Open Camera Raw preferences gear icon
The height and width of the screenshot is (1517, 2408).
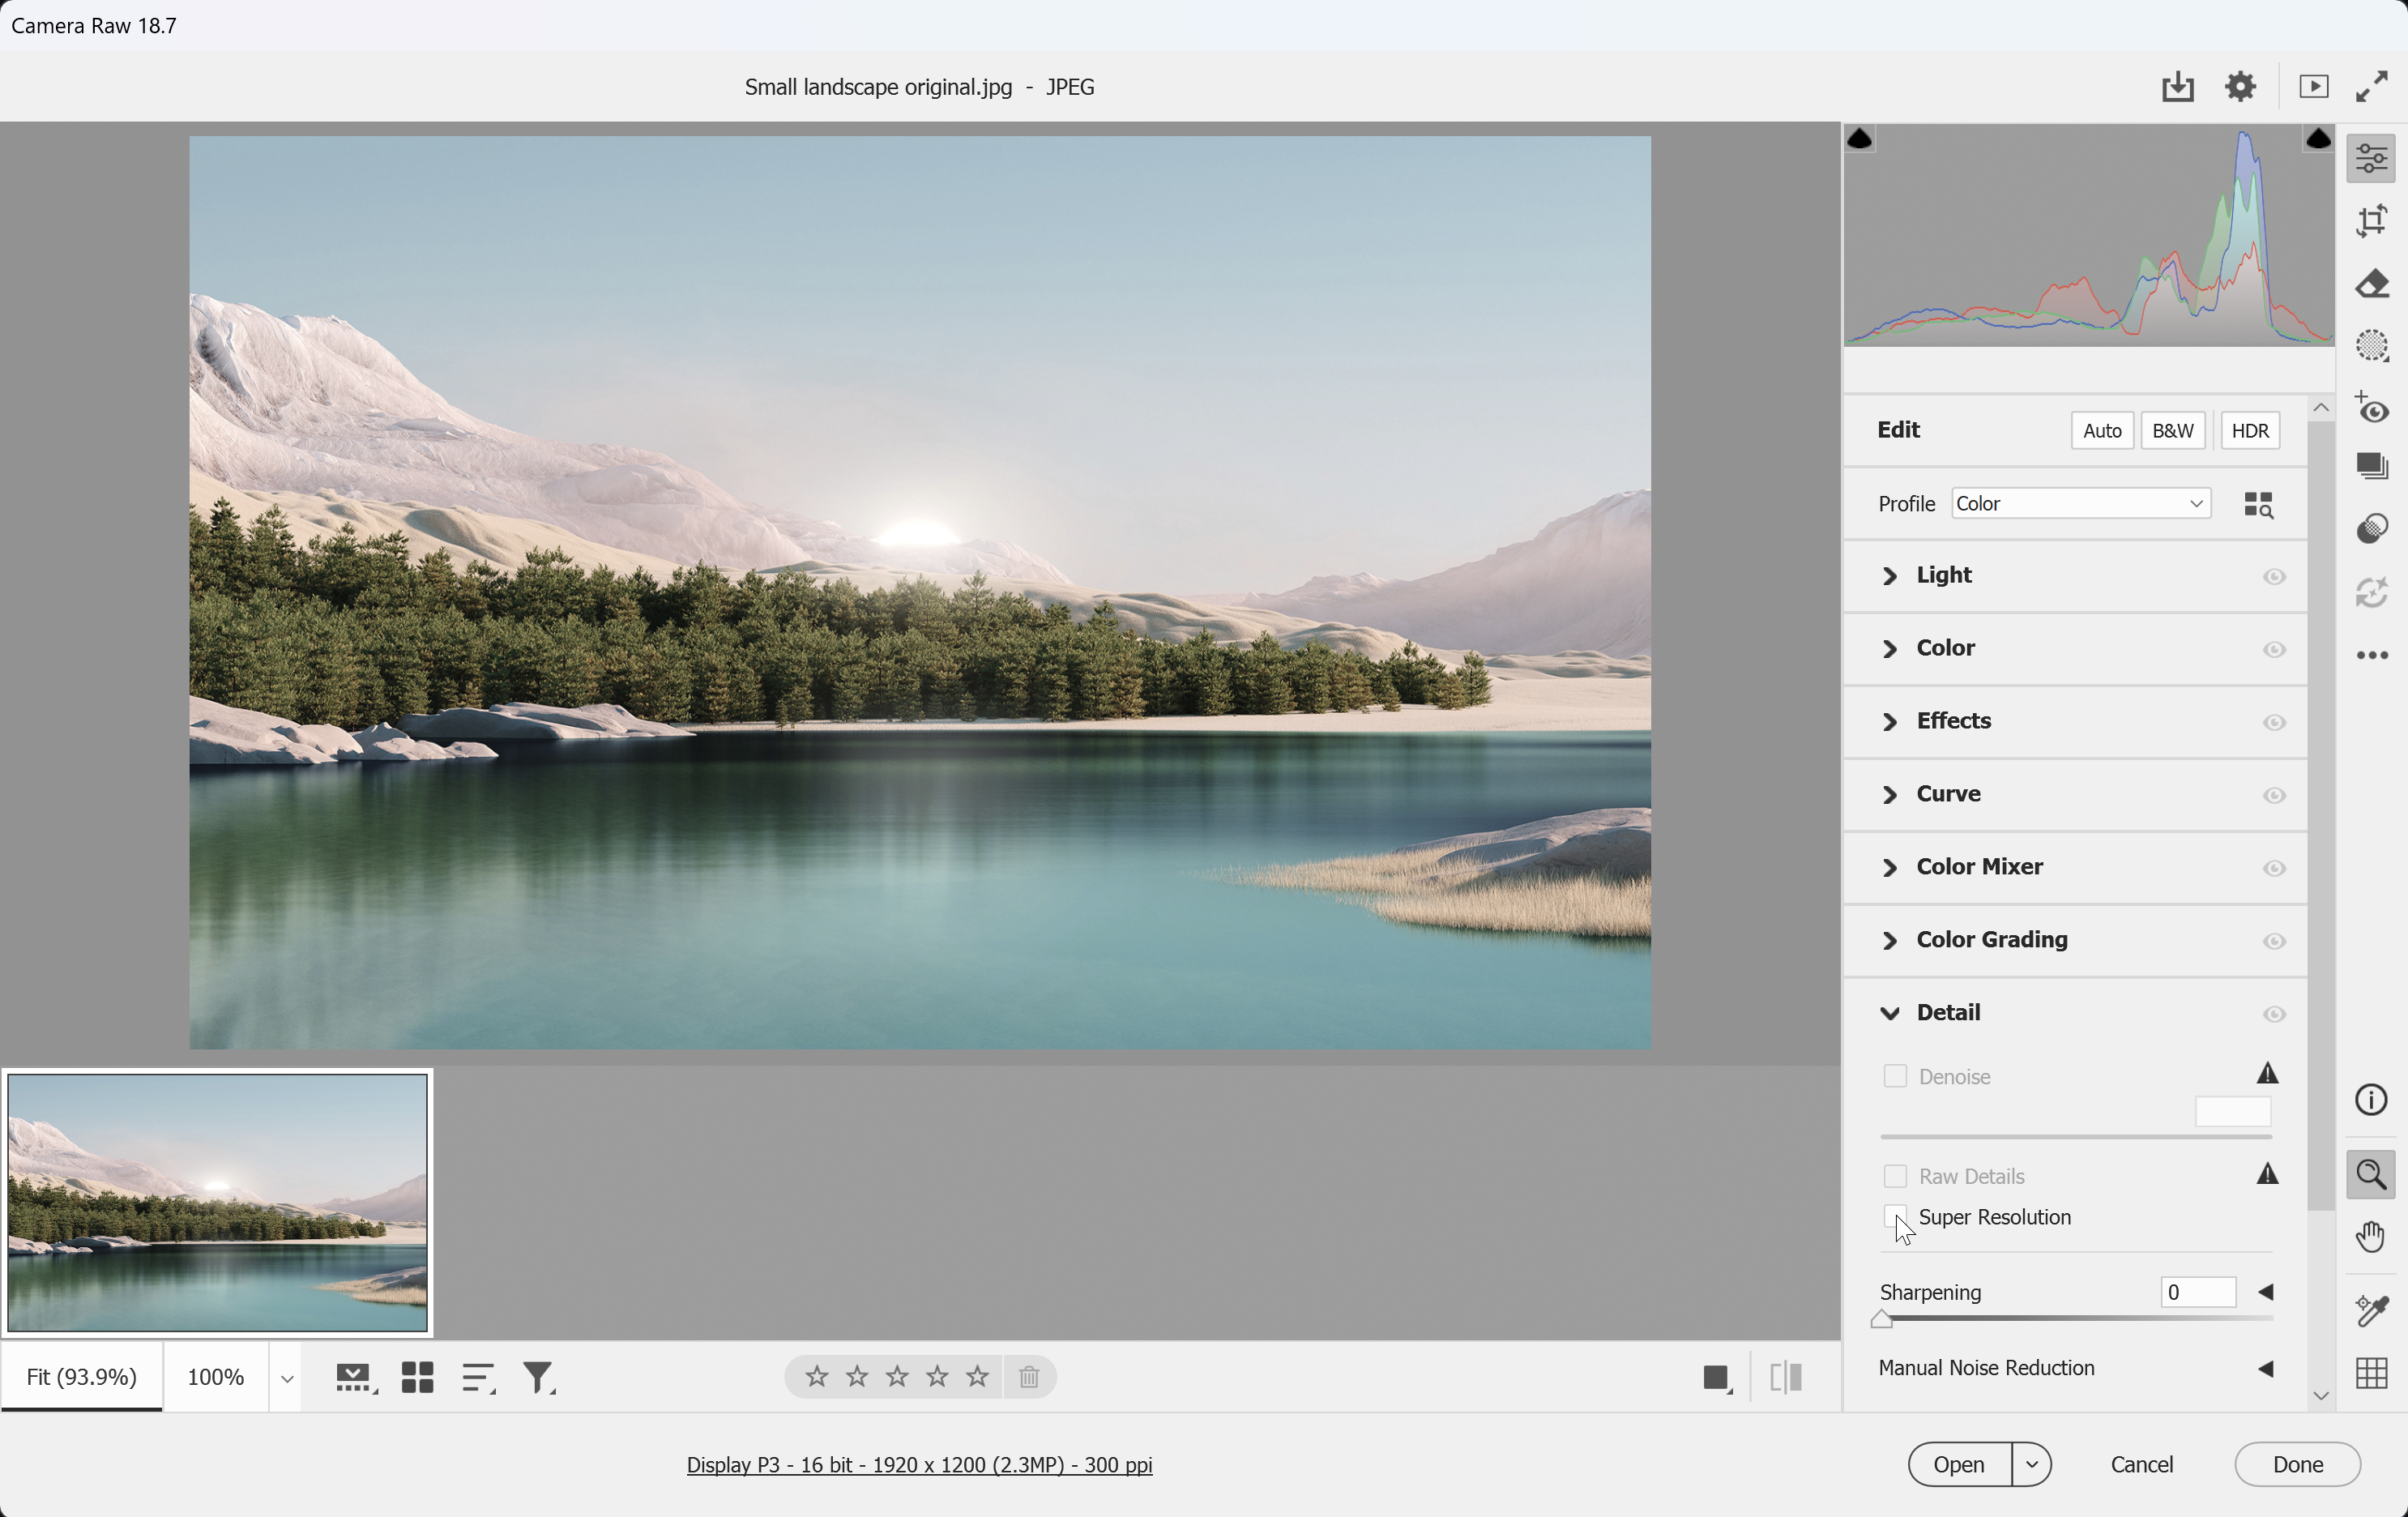(2240, 87)
